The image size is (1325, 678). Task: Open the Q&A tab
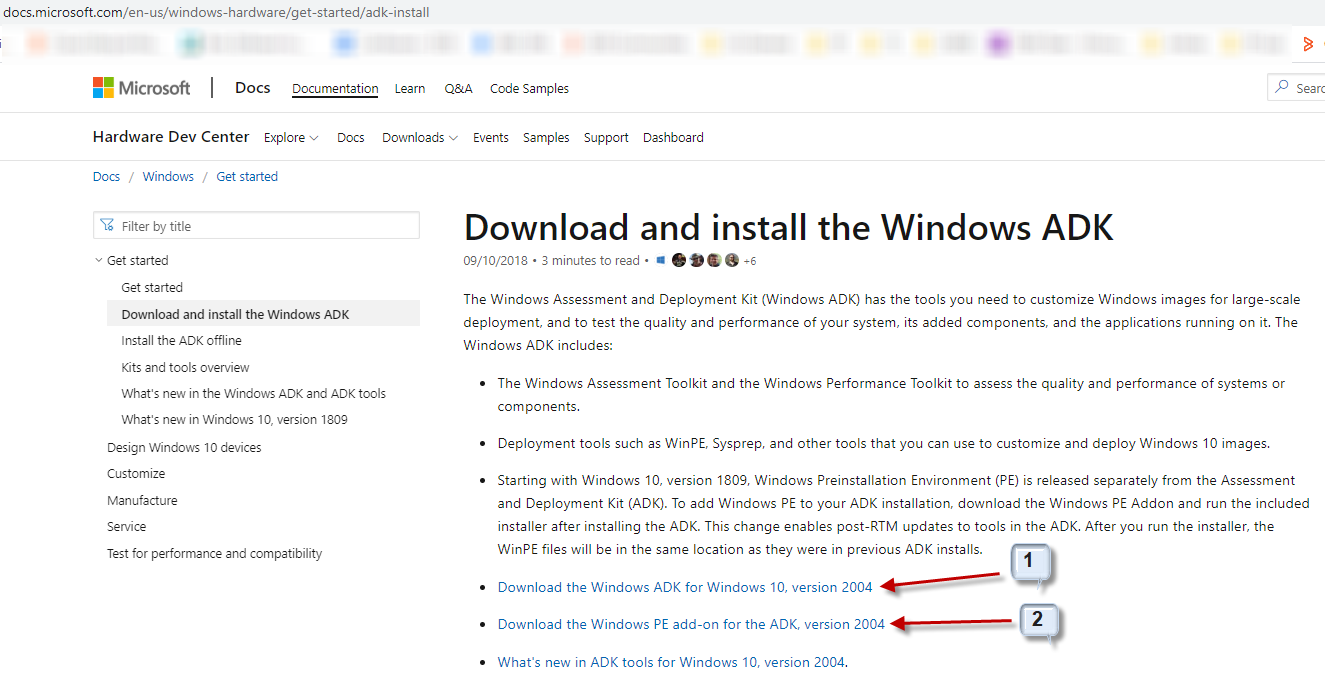tap(458, 89)
